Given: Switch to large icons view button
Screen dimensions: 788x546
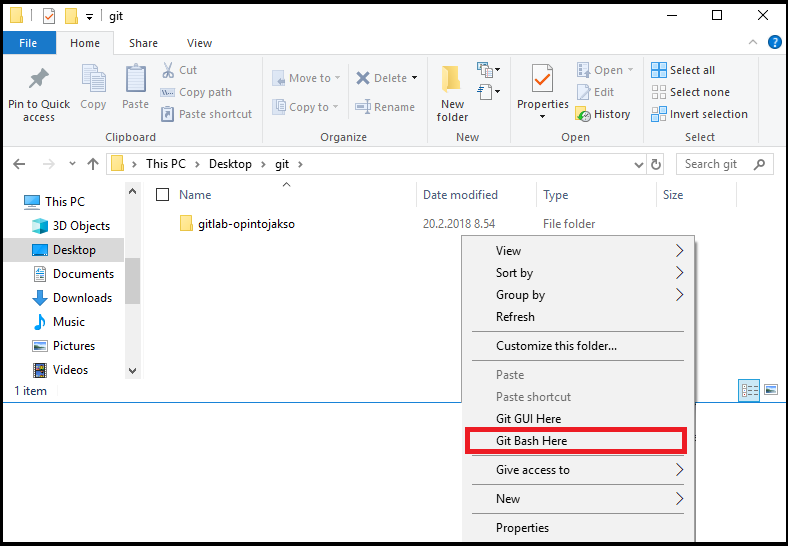Looking at the screenshot, I should point(771,391).
